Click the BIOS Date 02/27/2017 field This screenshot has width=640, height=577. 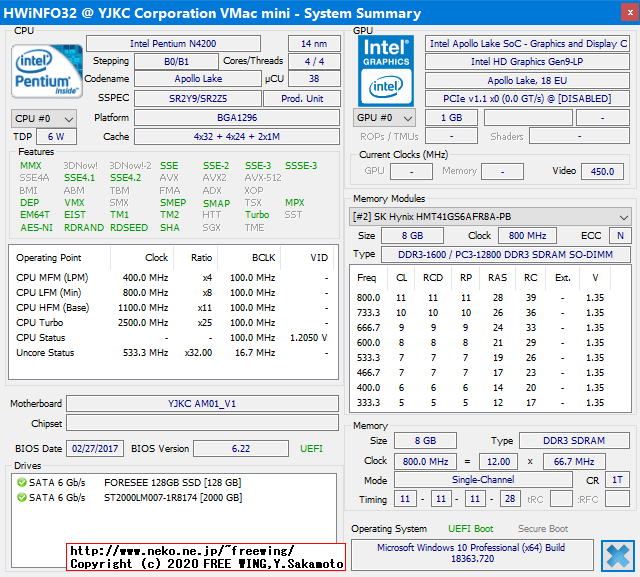click(95, 448)
